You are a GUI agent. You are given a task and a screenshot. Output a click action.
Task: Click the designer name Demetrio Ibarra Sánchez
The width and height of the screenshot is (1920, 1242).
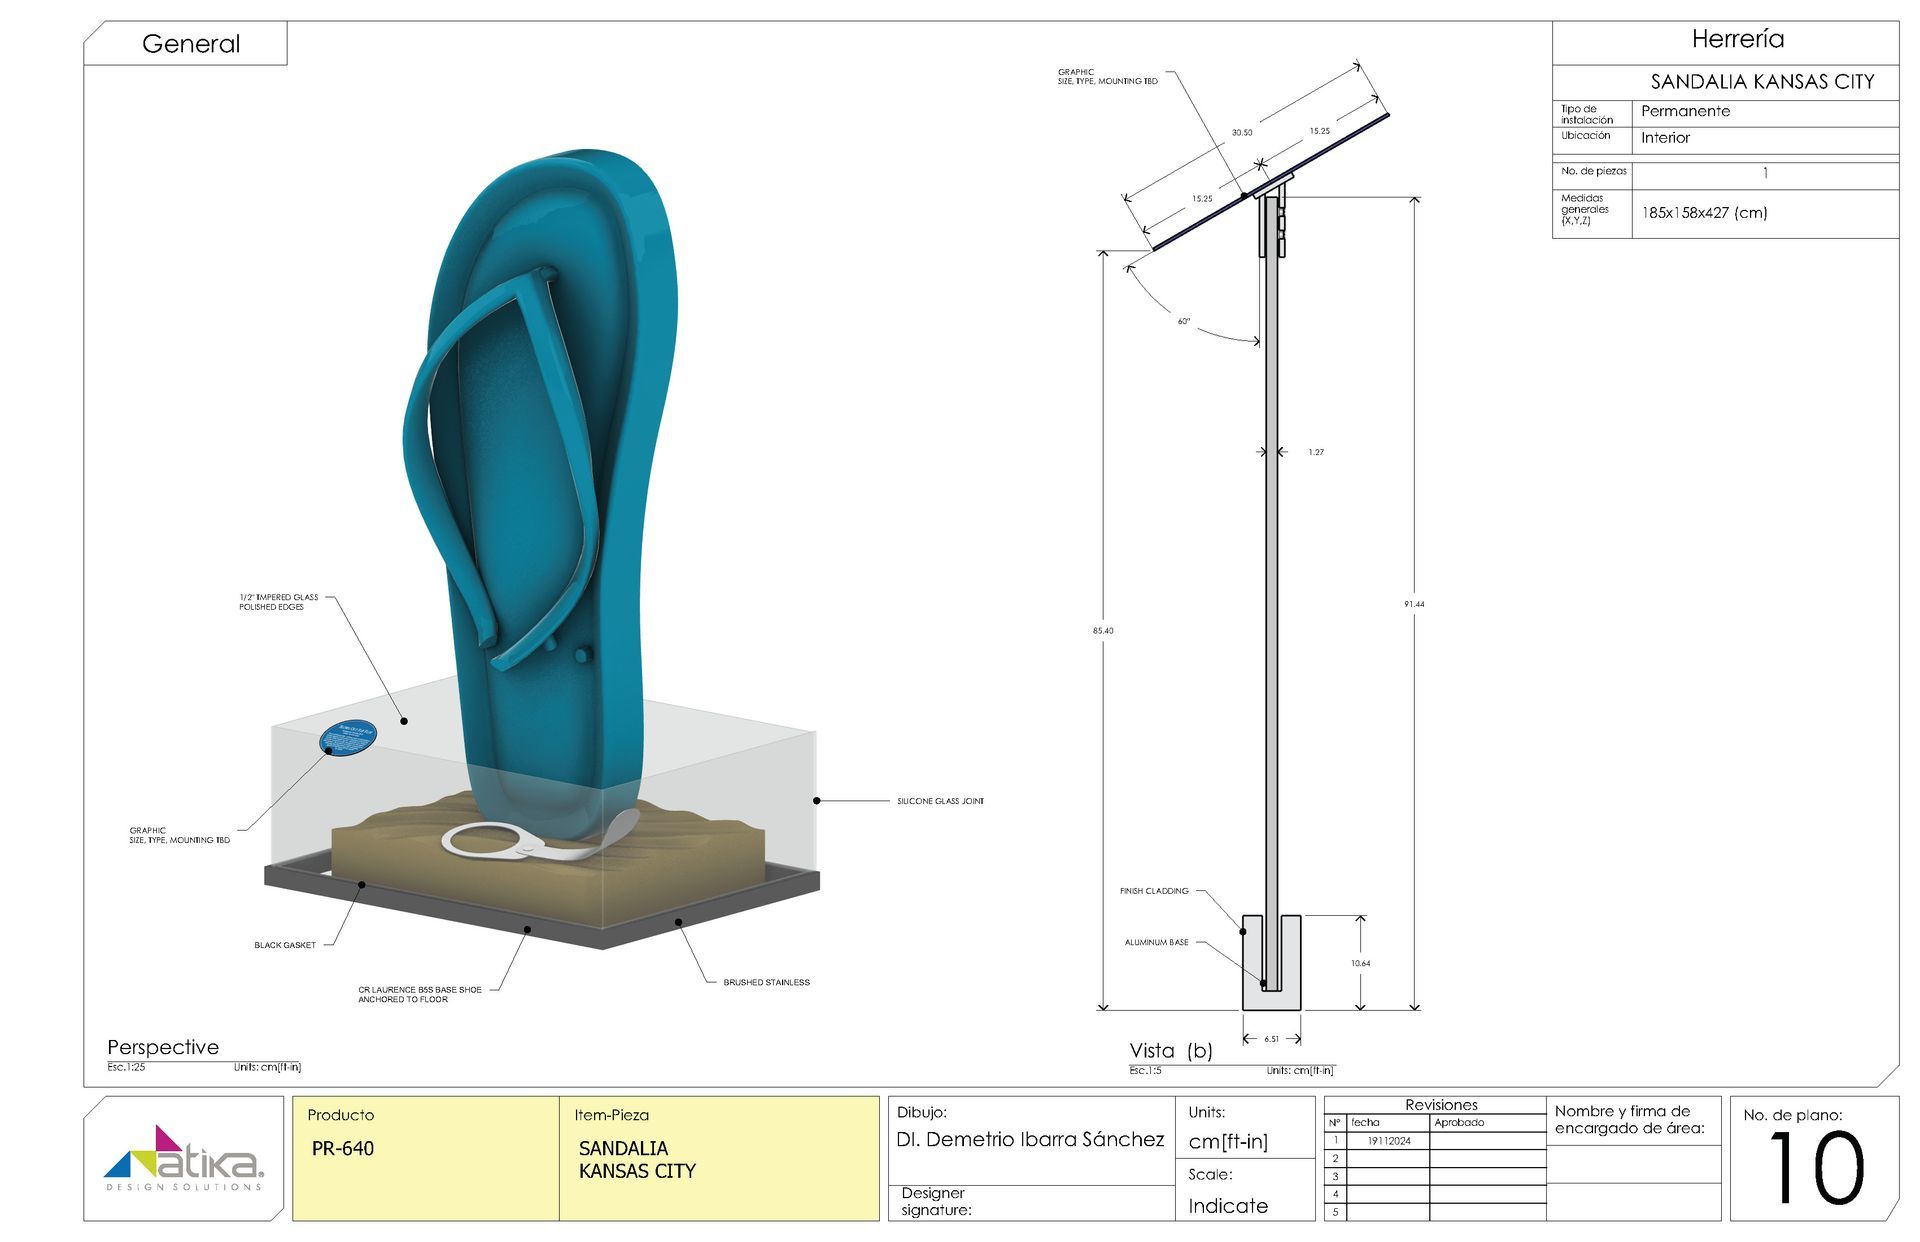(x=1030, y=1139)
